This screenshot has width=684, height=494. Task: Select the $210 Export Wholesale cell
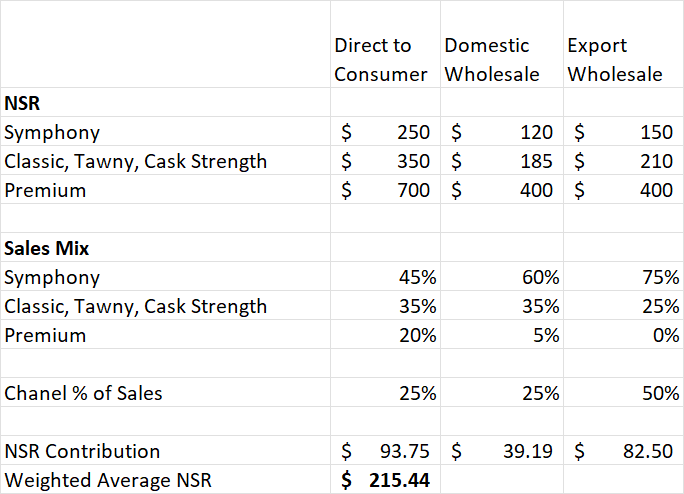click(x=622, y=161)
